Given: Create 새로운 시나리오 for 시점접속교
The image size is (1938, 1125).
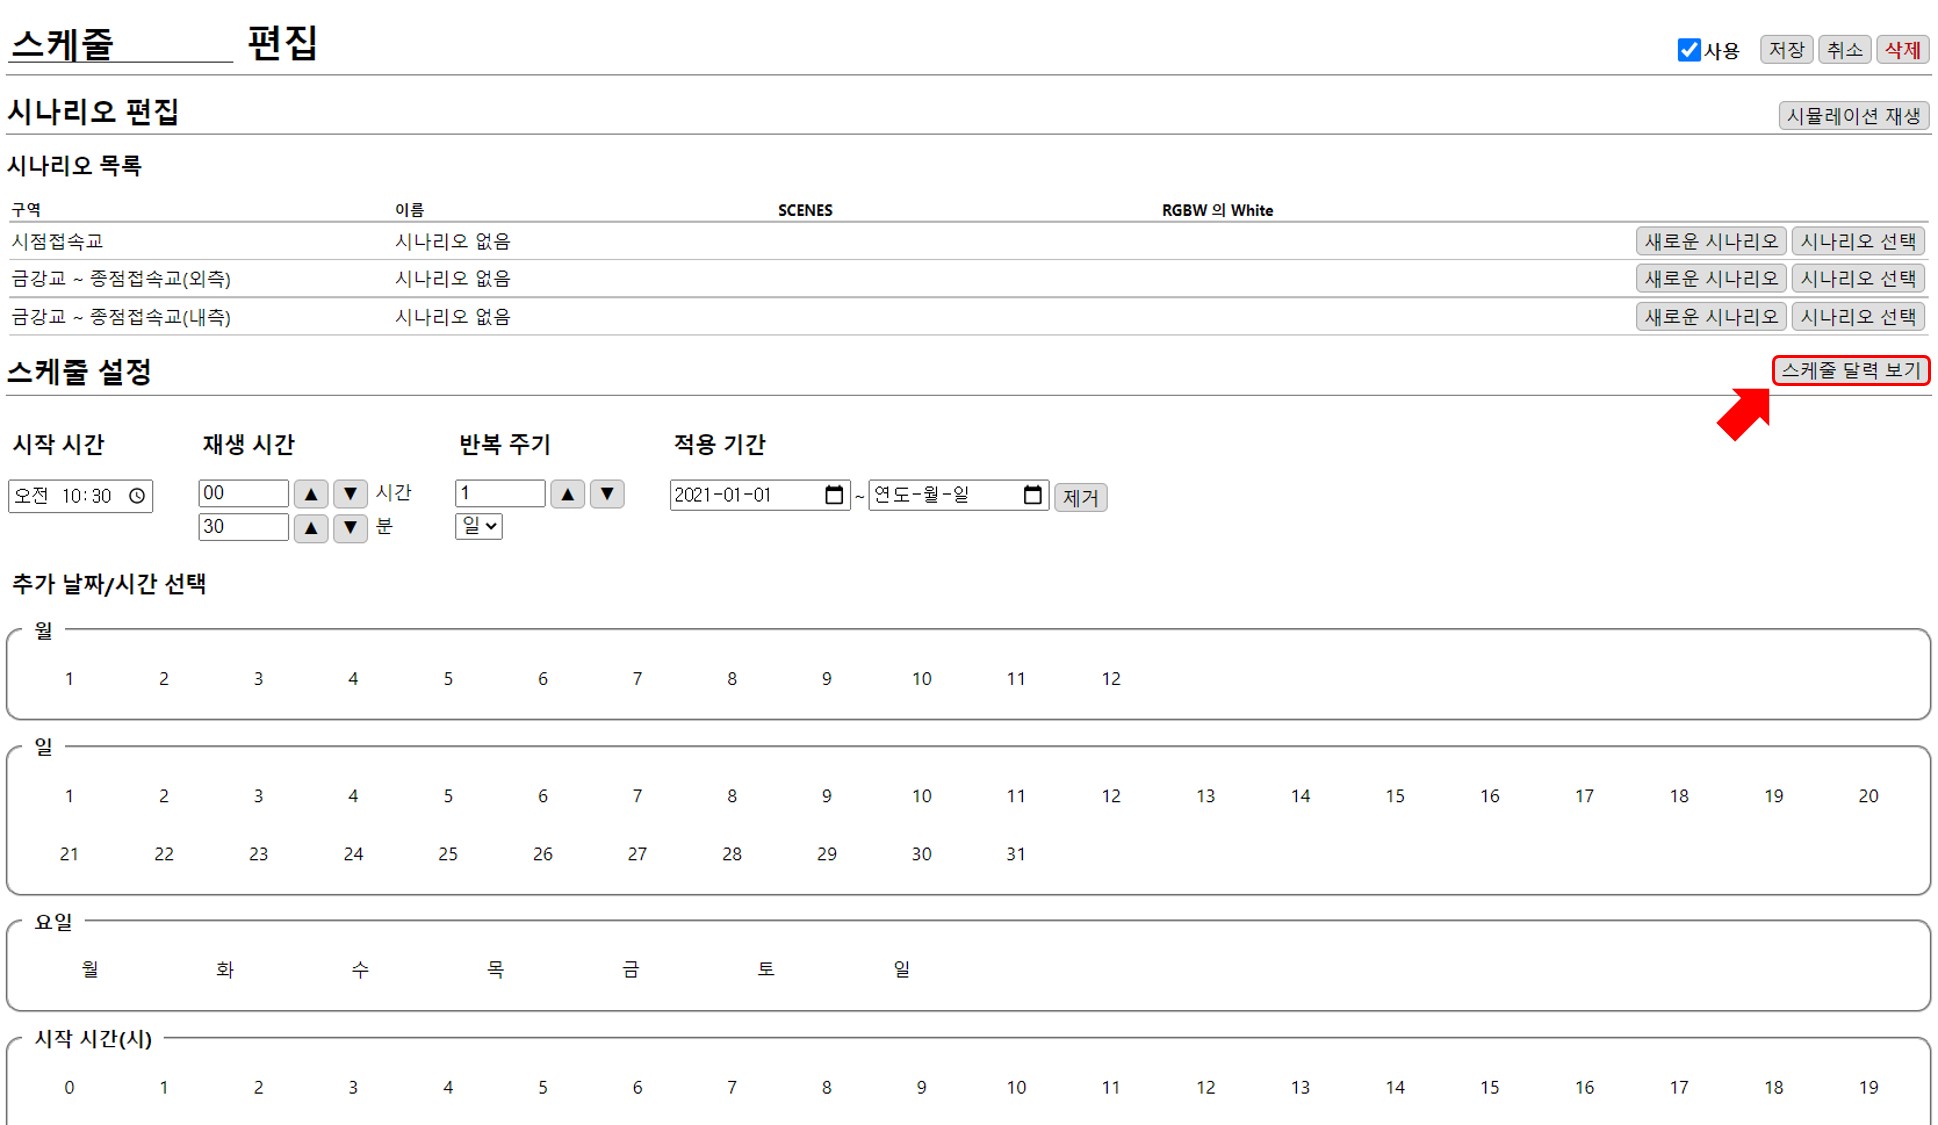Looking at the screenshot, I should 1711,241.
